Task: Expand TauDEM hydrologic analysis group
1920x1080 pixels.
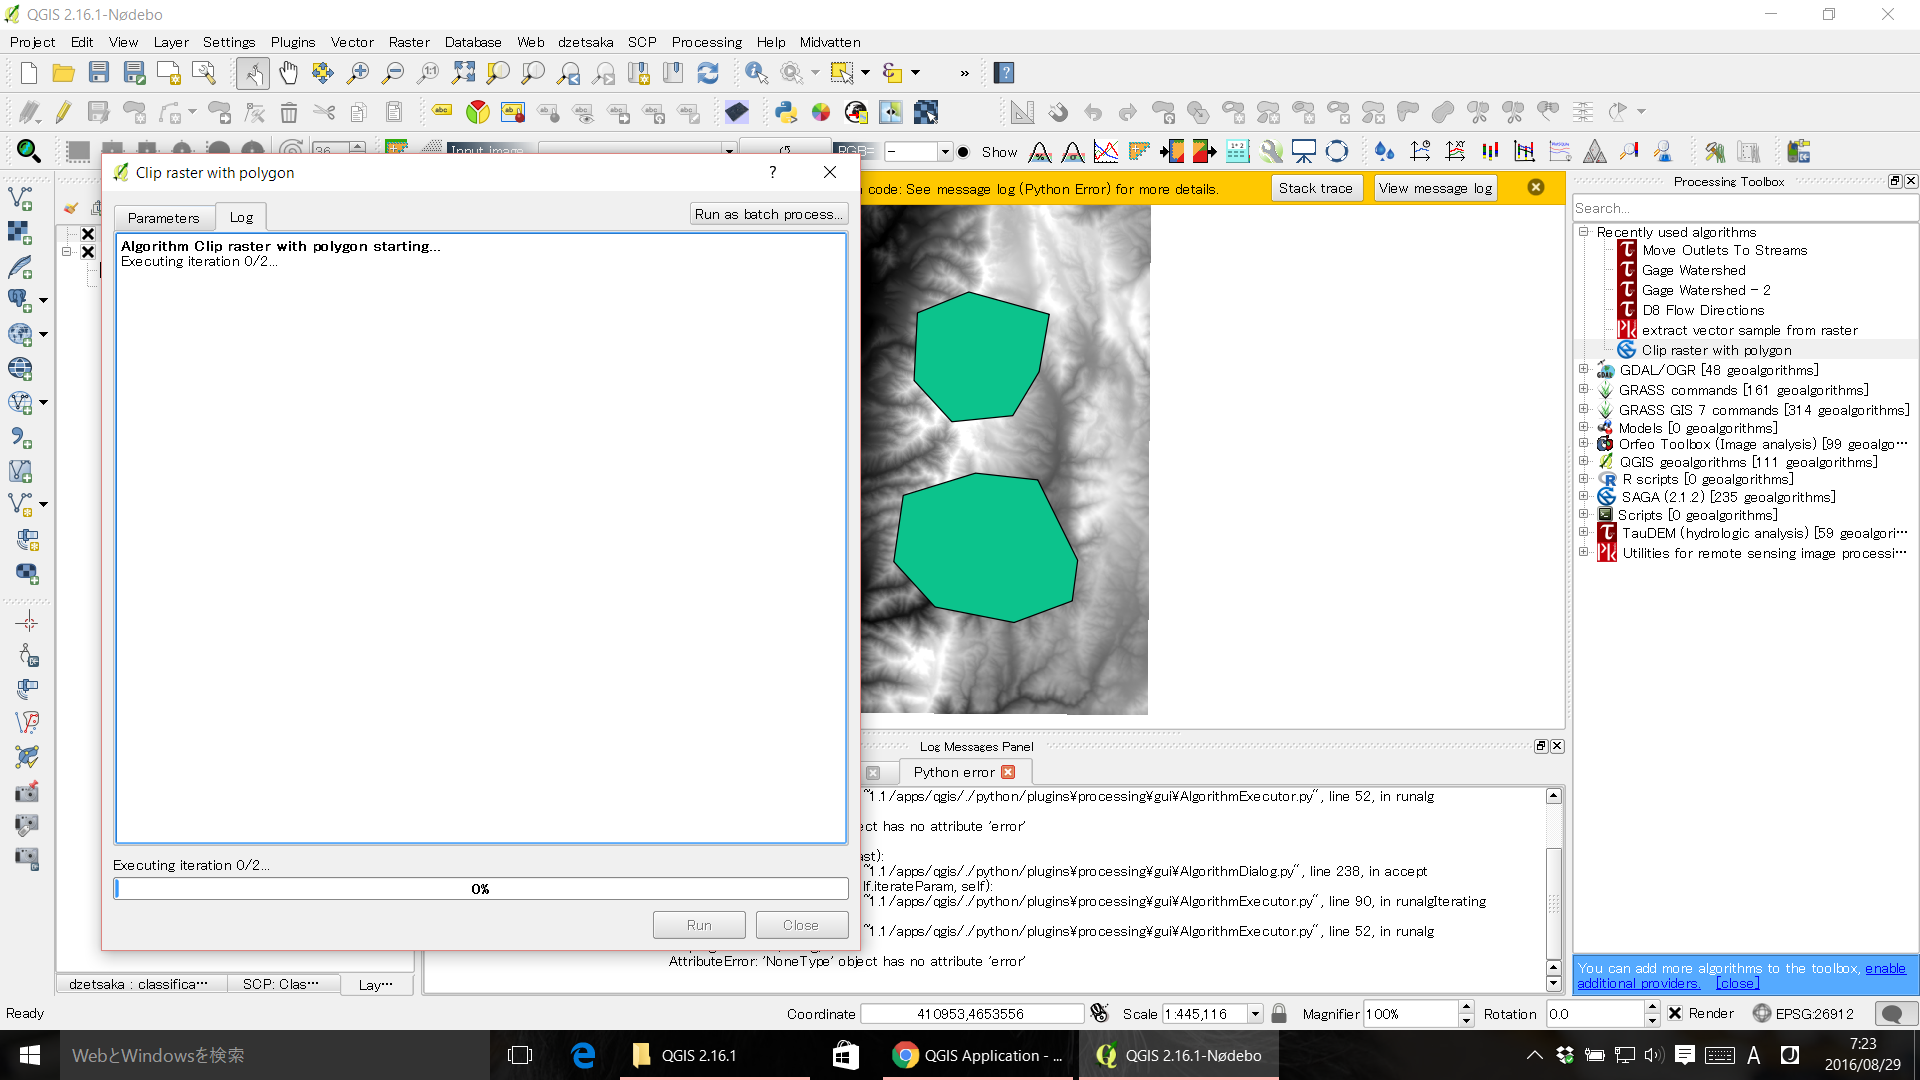Action: click(1584, 532)
